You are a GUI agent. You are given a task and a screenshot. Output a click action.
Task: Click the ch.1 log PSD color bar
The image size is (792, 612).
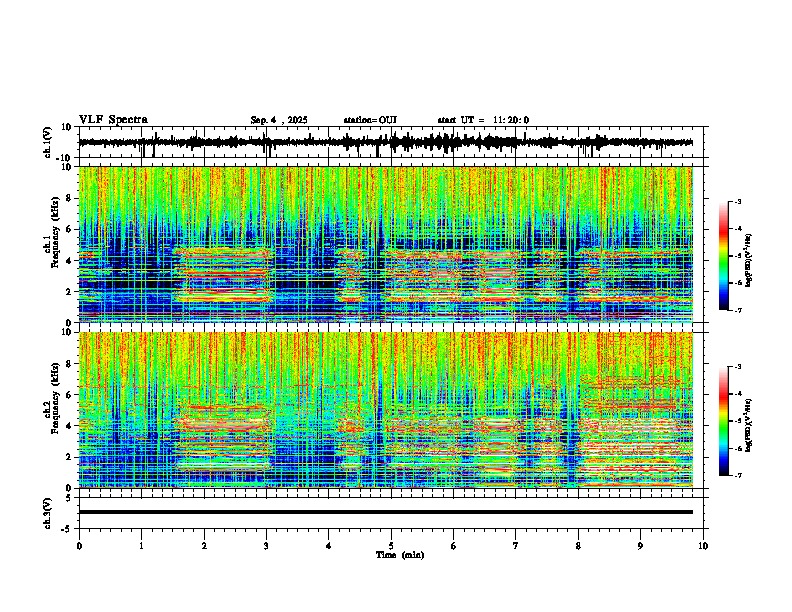tap(723, 256)
